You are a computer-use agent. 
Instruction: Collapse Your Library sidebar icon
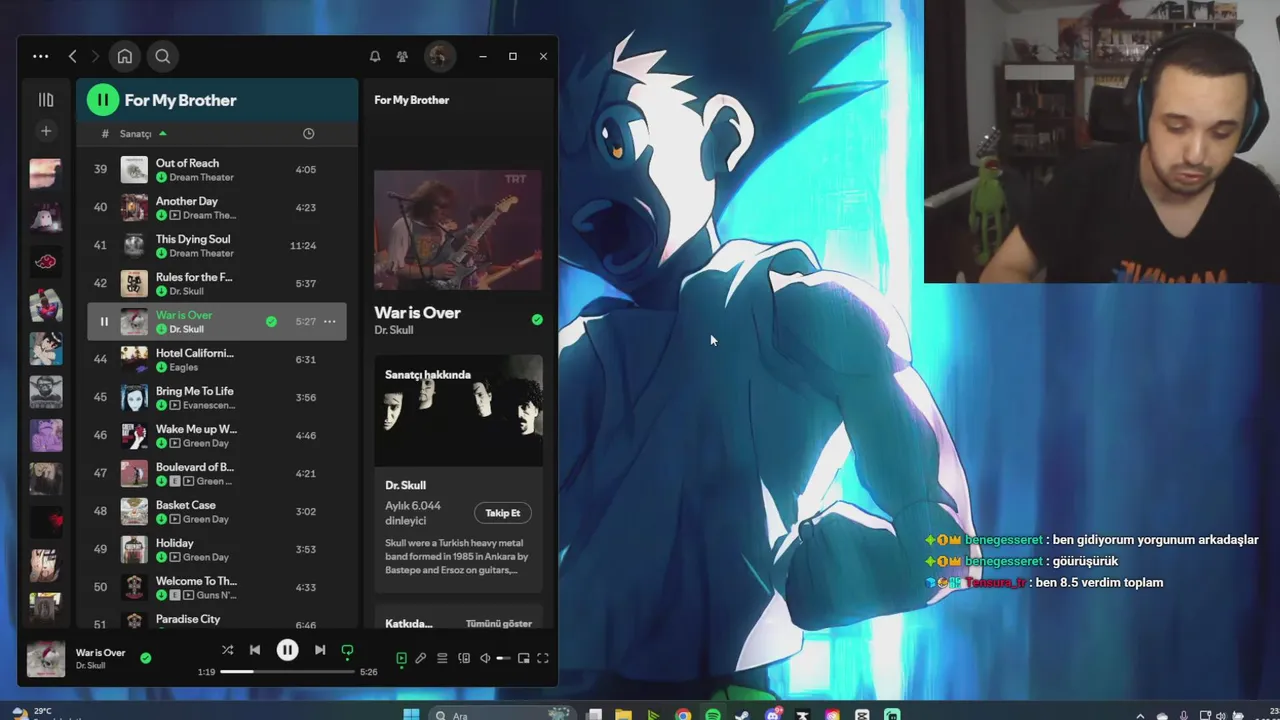[45, 100]
